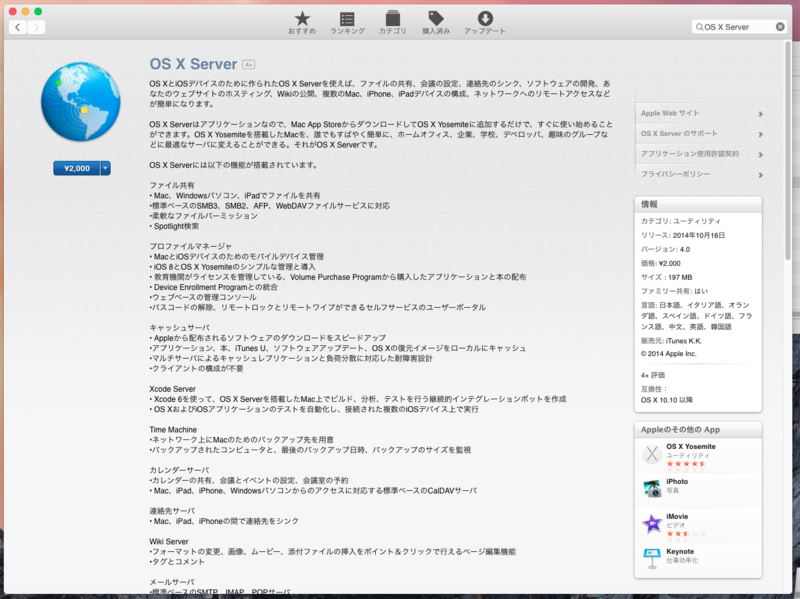Open the iPhoto app icon

click(x=652, y=488)
